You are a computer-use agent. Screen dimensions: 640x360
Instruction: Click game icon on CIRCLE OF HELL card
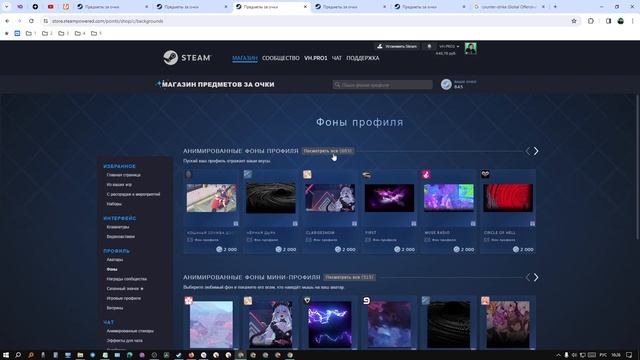(485, 175)
